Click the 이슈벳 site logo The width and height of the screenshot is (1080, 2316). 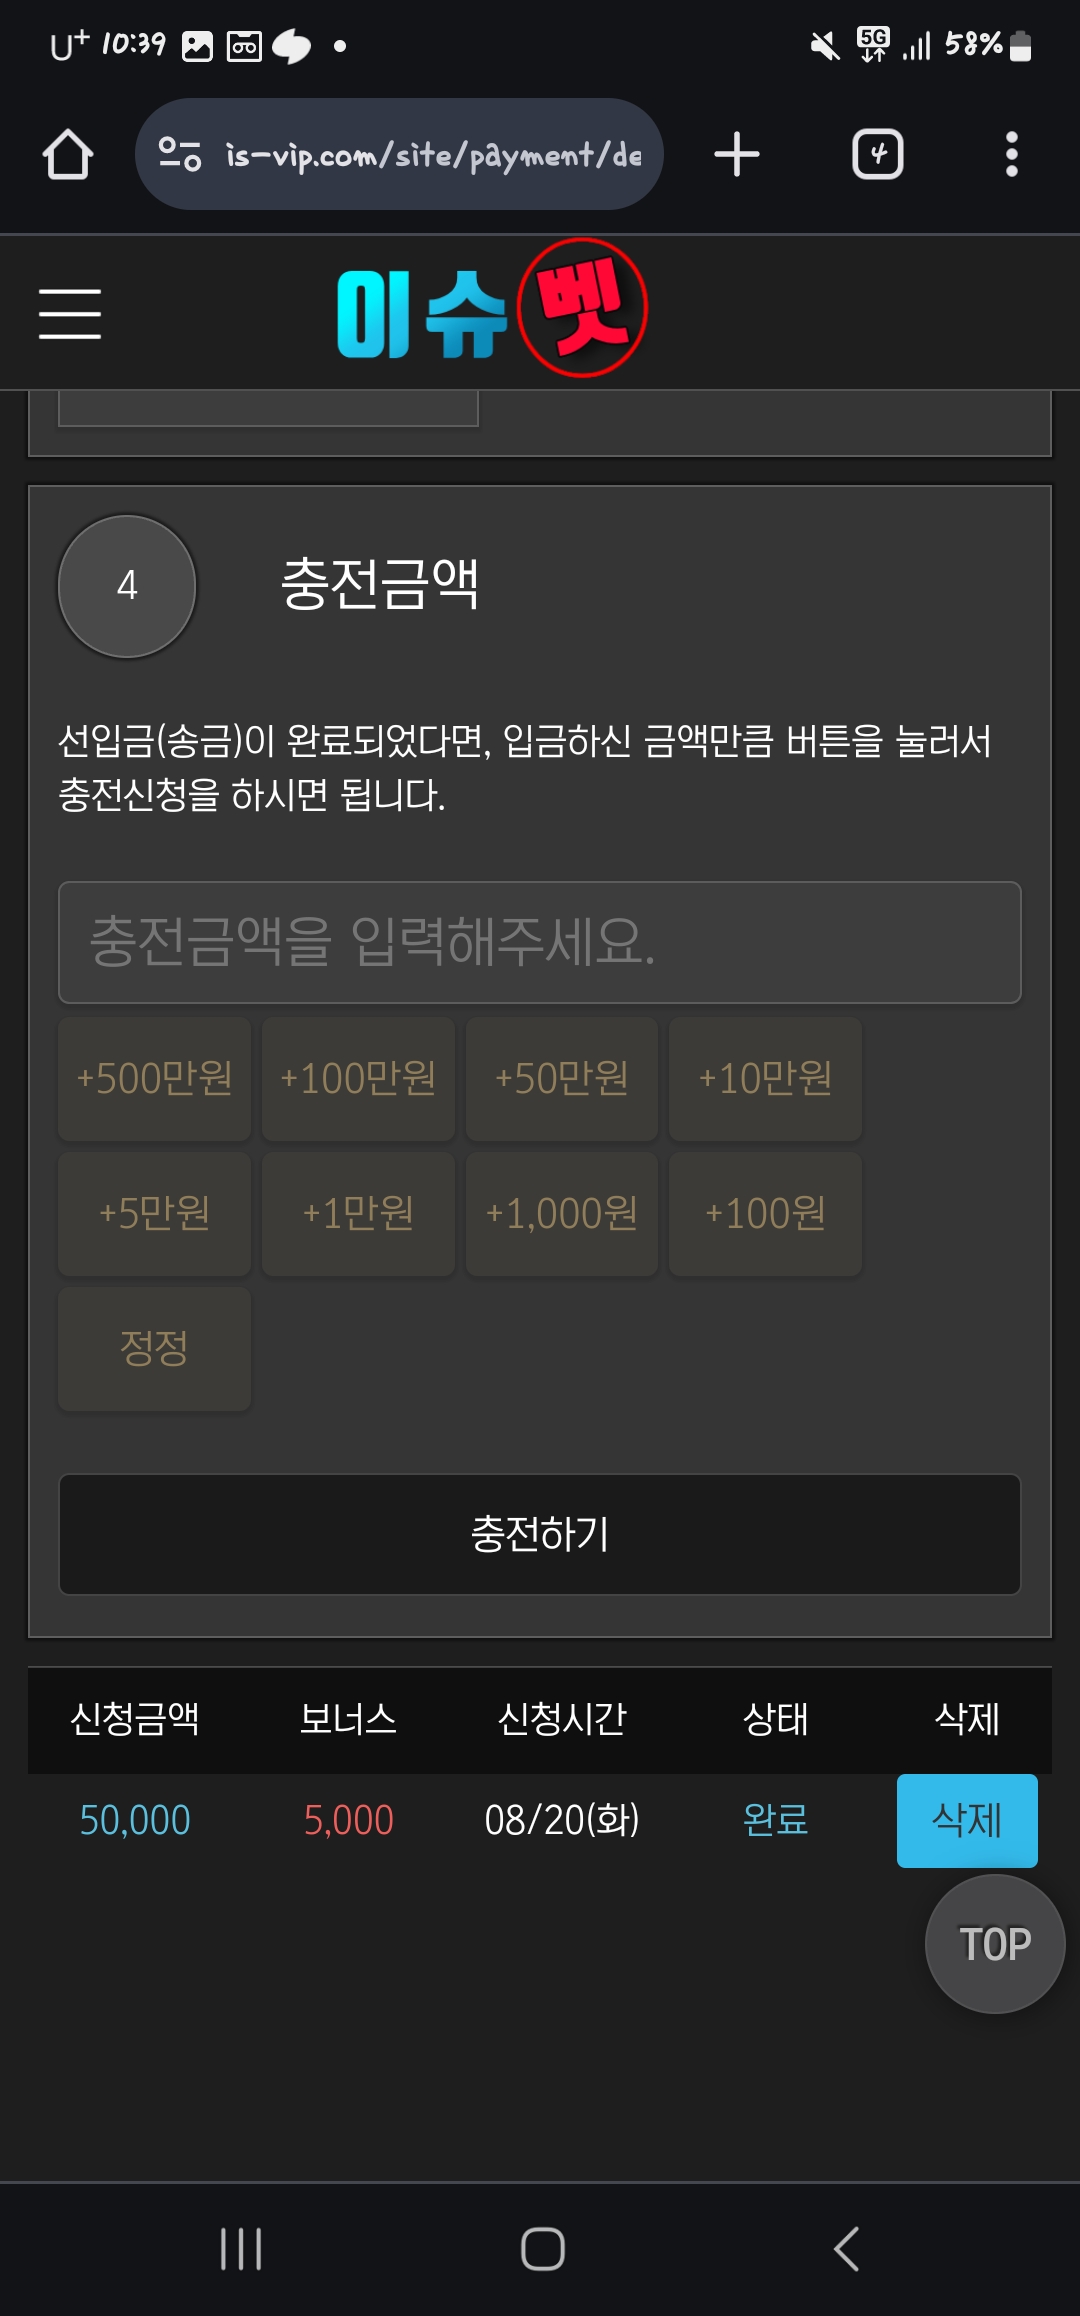492,309
